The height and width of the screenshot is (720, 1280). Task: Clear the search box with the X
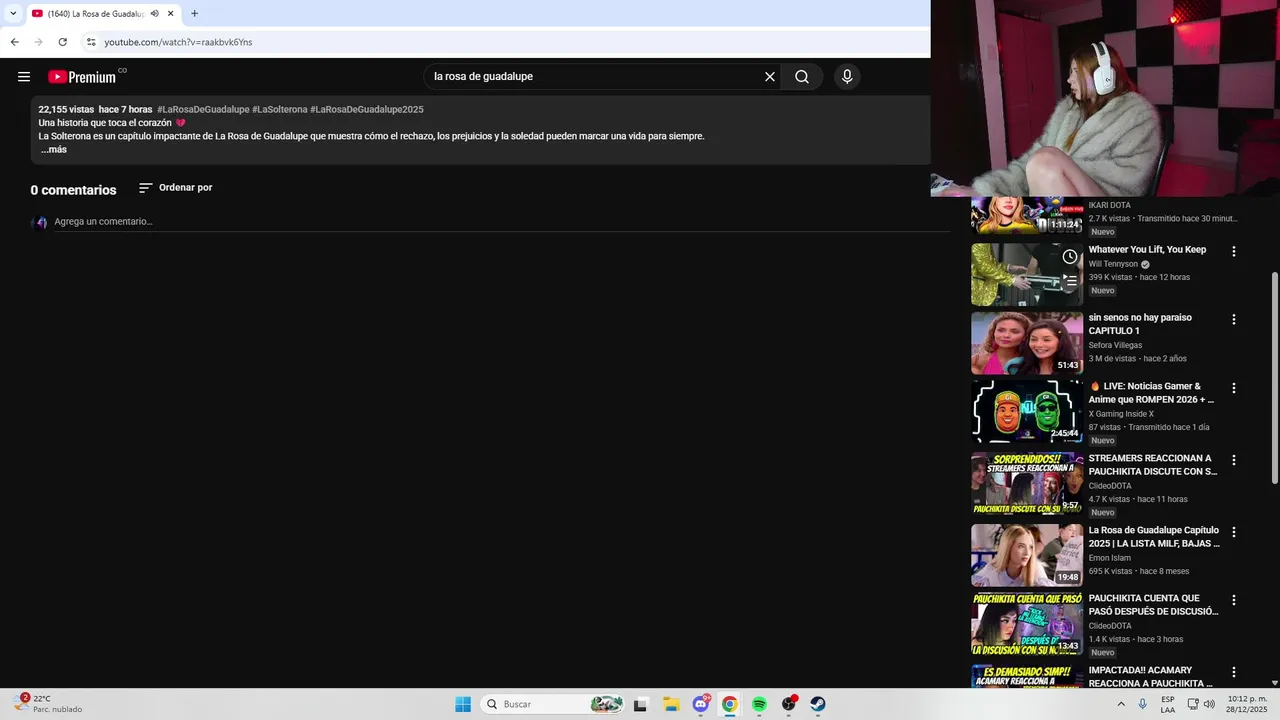[770, 77]
